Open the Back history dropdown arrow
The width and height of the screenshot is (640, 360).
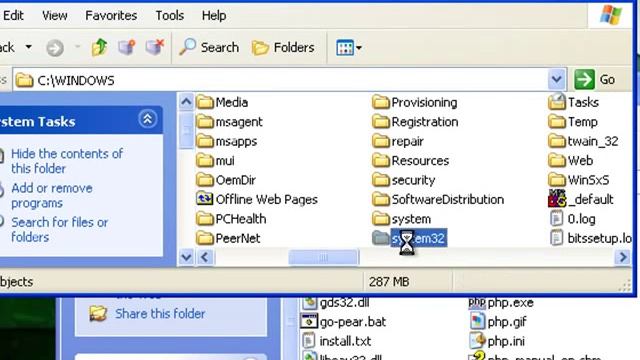[x=29, y=47]
